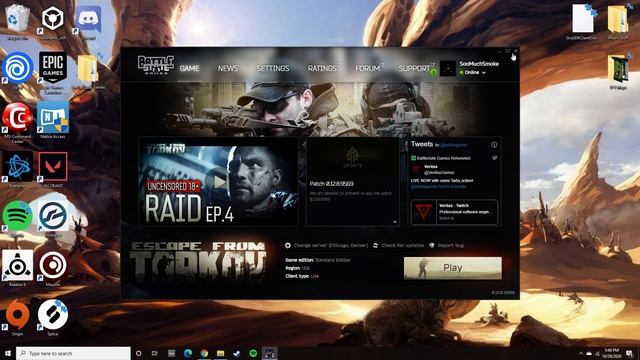The image size is (640, 360).
Task: Click the profile avatar next to SooMuchSmoke
Action: click(x=448, y=68)
